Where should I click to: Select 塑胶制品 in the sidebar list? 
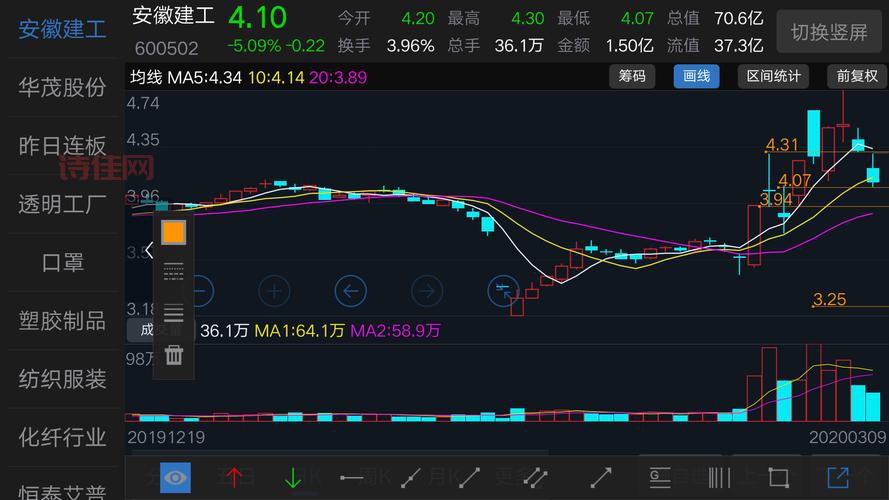[62, 321]
